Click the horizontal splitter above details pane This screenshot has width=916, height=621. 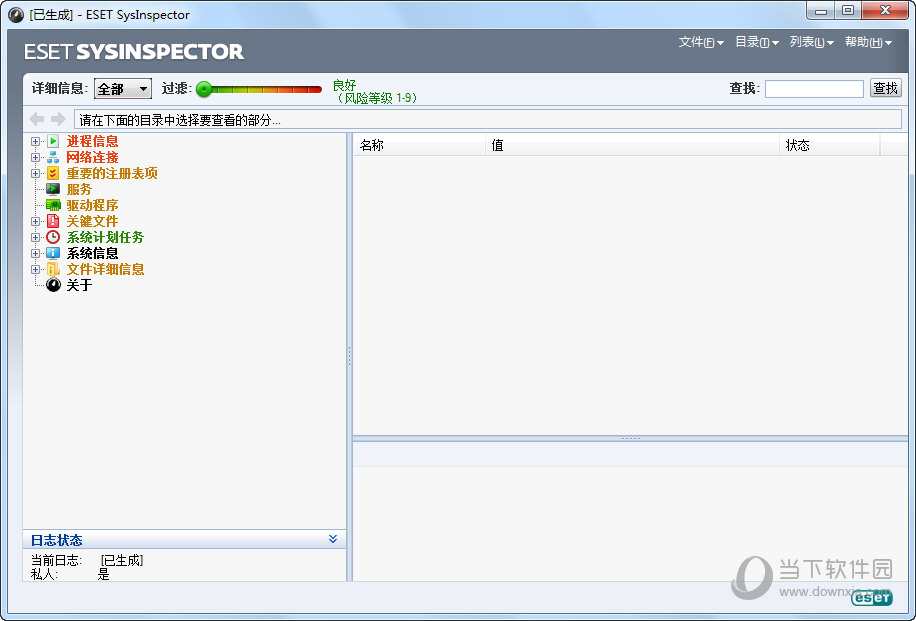pos(631,438)
